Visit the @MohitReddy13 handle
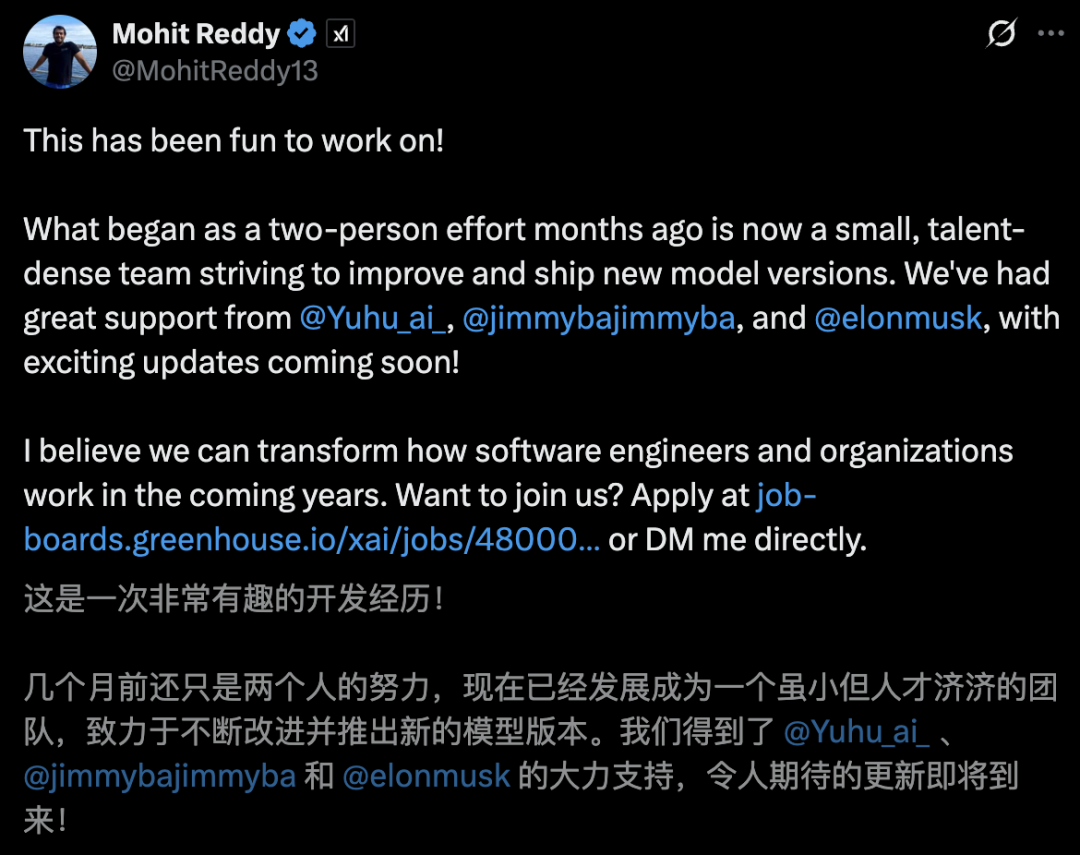1080x855 pixels. click(215, 70)
